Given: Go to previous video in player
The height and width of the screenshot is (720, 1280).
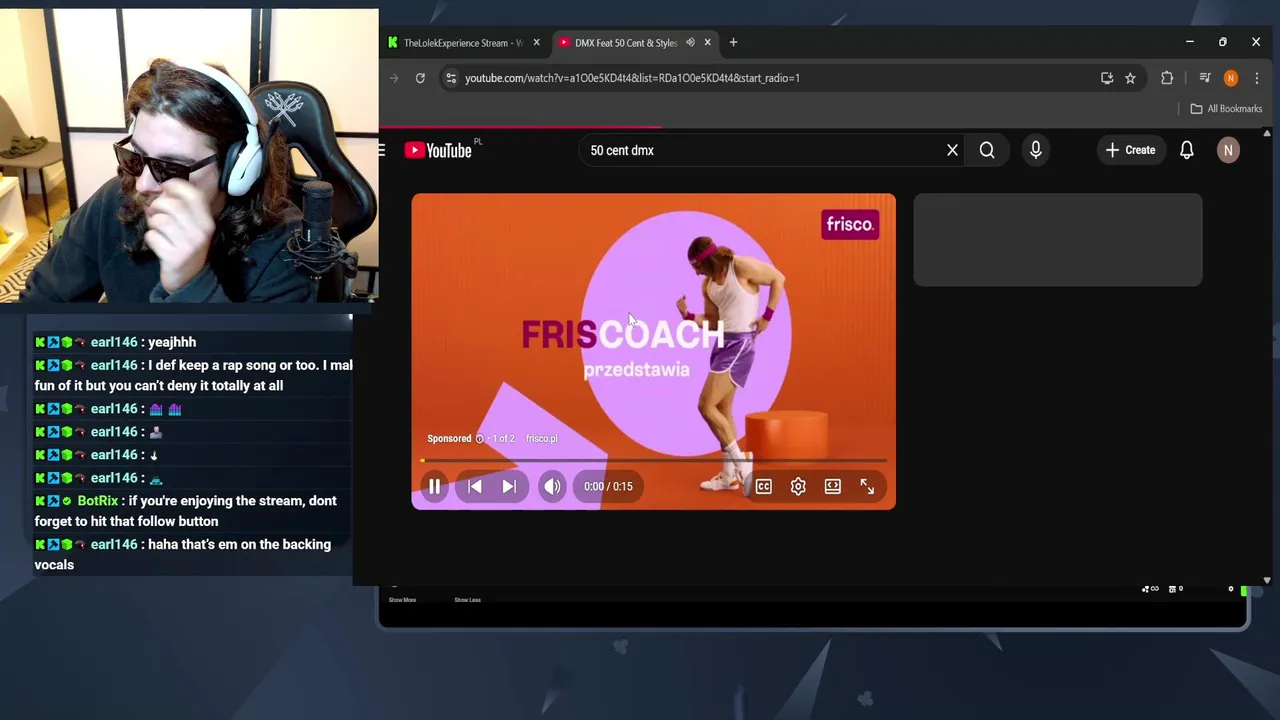Looking at the screenshot, I should 475,486.
